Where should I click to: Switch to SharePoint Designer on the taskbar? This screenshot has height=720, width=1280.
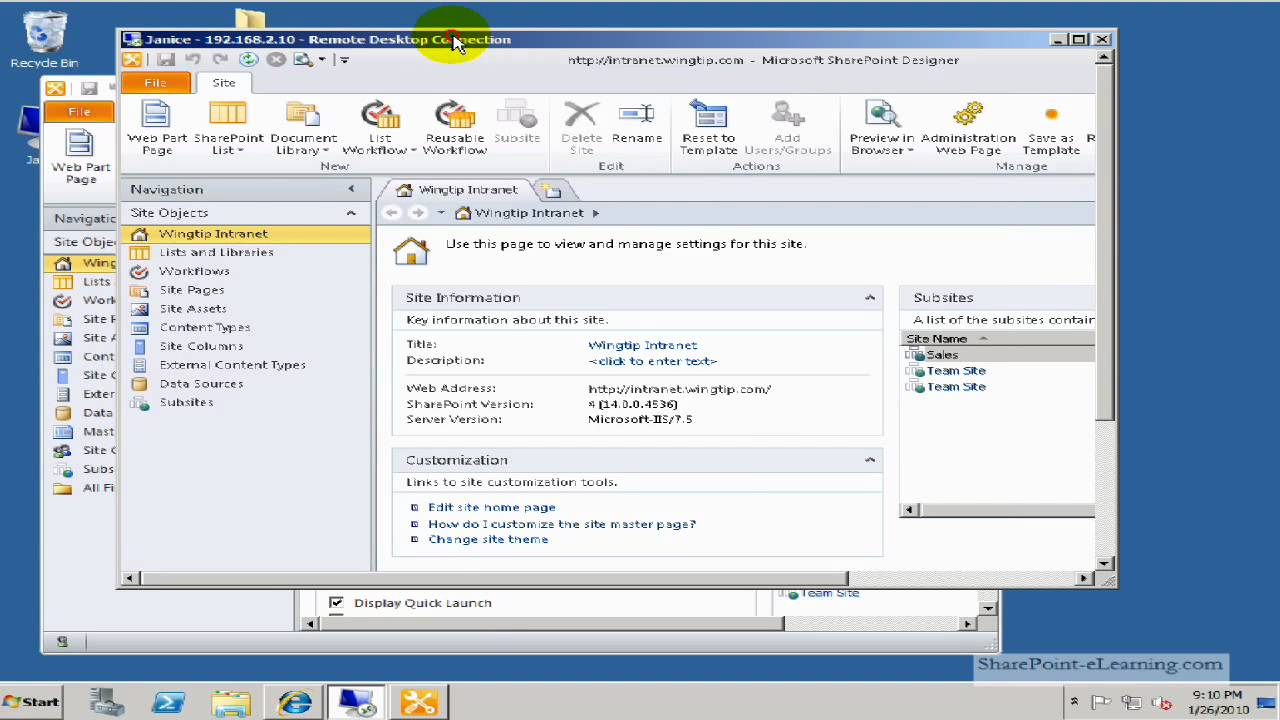point(419,702)
